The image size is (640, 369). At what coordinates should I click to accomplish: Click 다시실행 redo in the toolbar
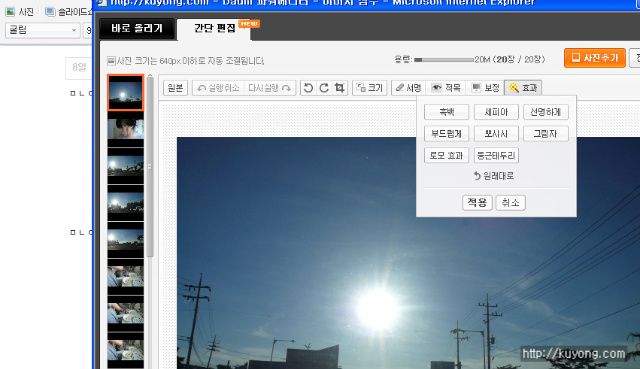point(269,88)
